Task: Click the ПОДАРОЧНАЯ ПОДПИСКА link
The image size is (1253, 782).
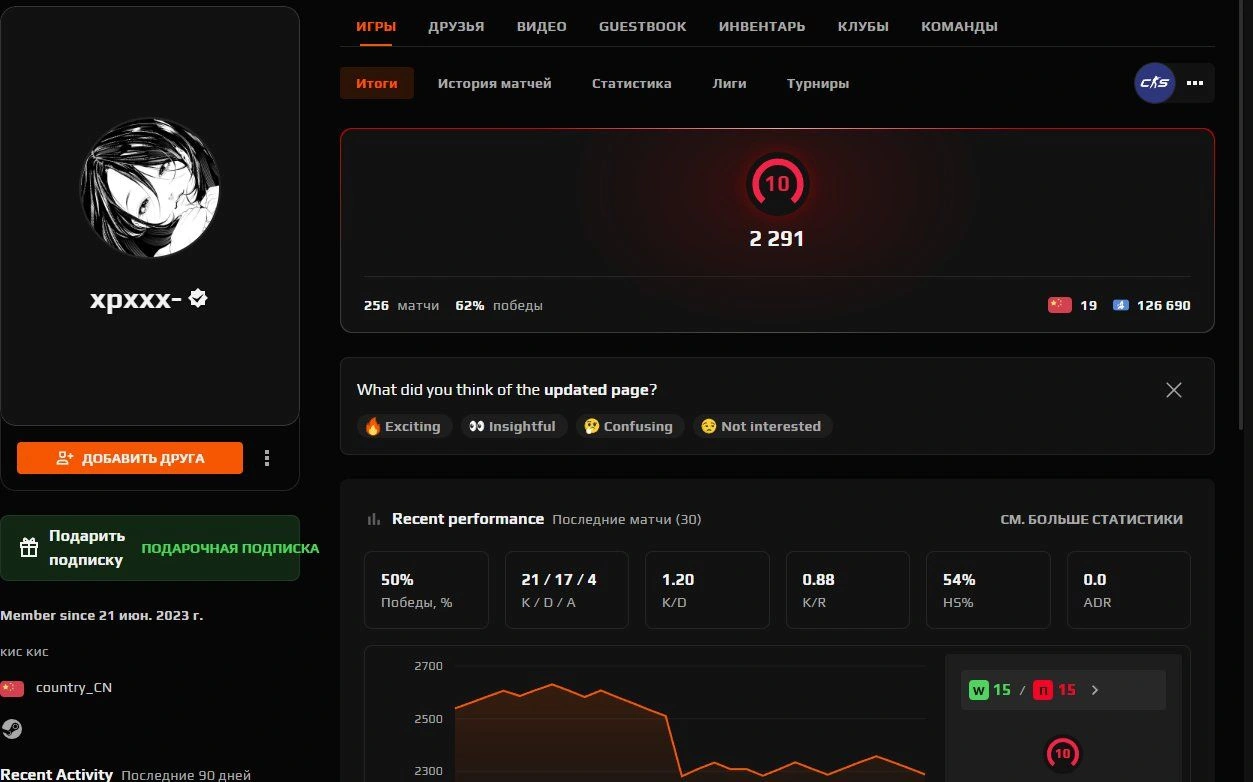Action: tap(230, 548)
